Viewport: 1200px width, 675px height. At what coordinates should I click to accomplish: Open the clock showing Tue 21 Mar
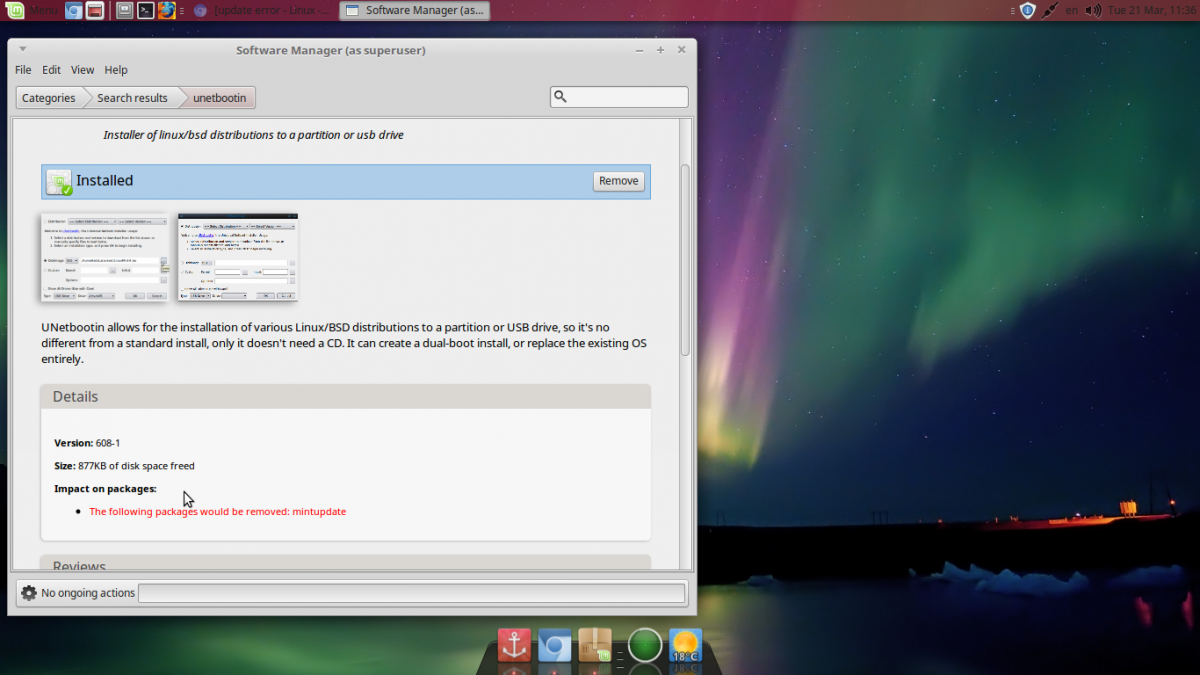click(x=1153, y=11)
